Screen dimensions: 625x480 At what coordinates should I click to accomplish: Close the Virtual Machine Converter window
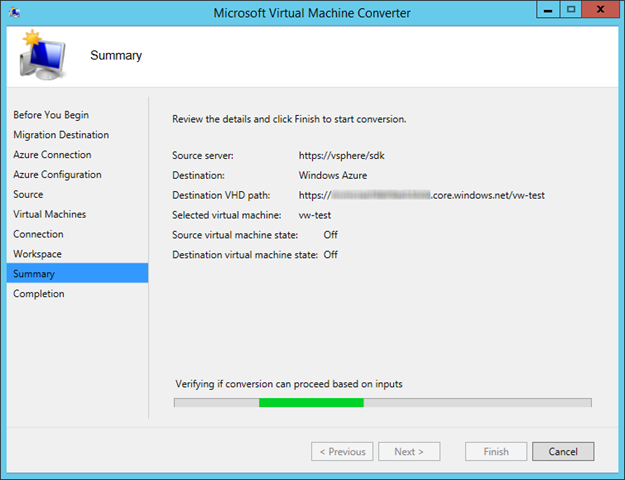tap(599, 10)
